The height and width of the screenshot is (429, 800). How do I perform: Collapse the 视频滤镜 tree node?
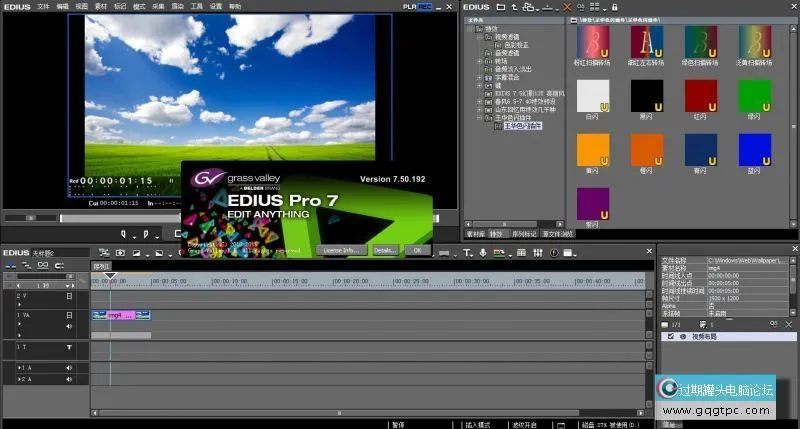(x=481, y=37)
